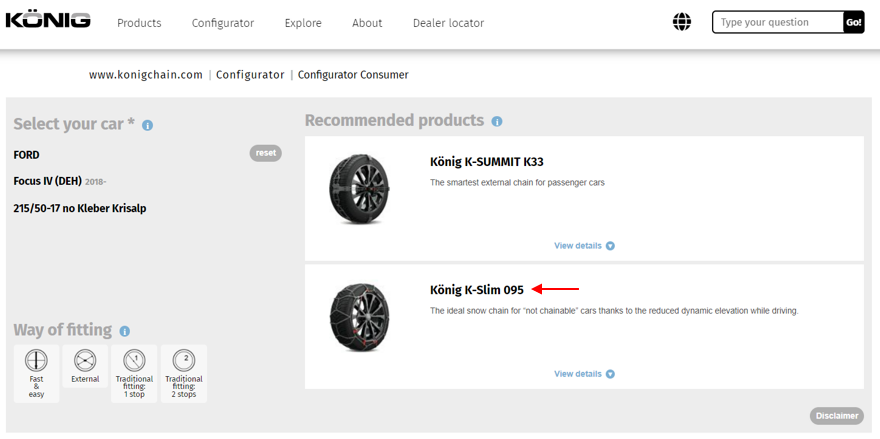Screen dimensions: 880x439
Task: Open the Products menu
Action: coord(139,23)
